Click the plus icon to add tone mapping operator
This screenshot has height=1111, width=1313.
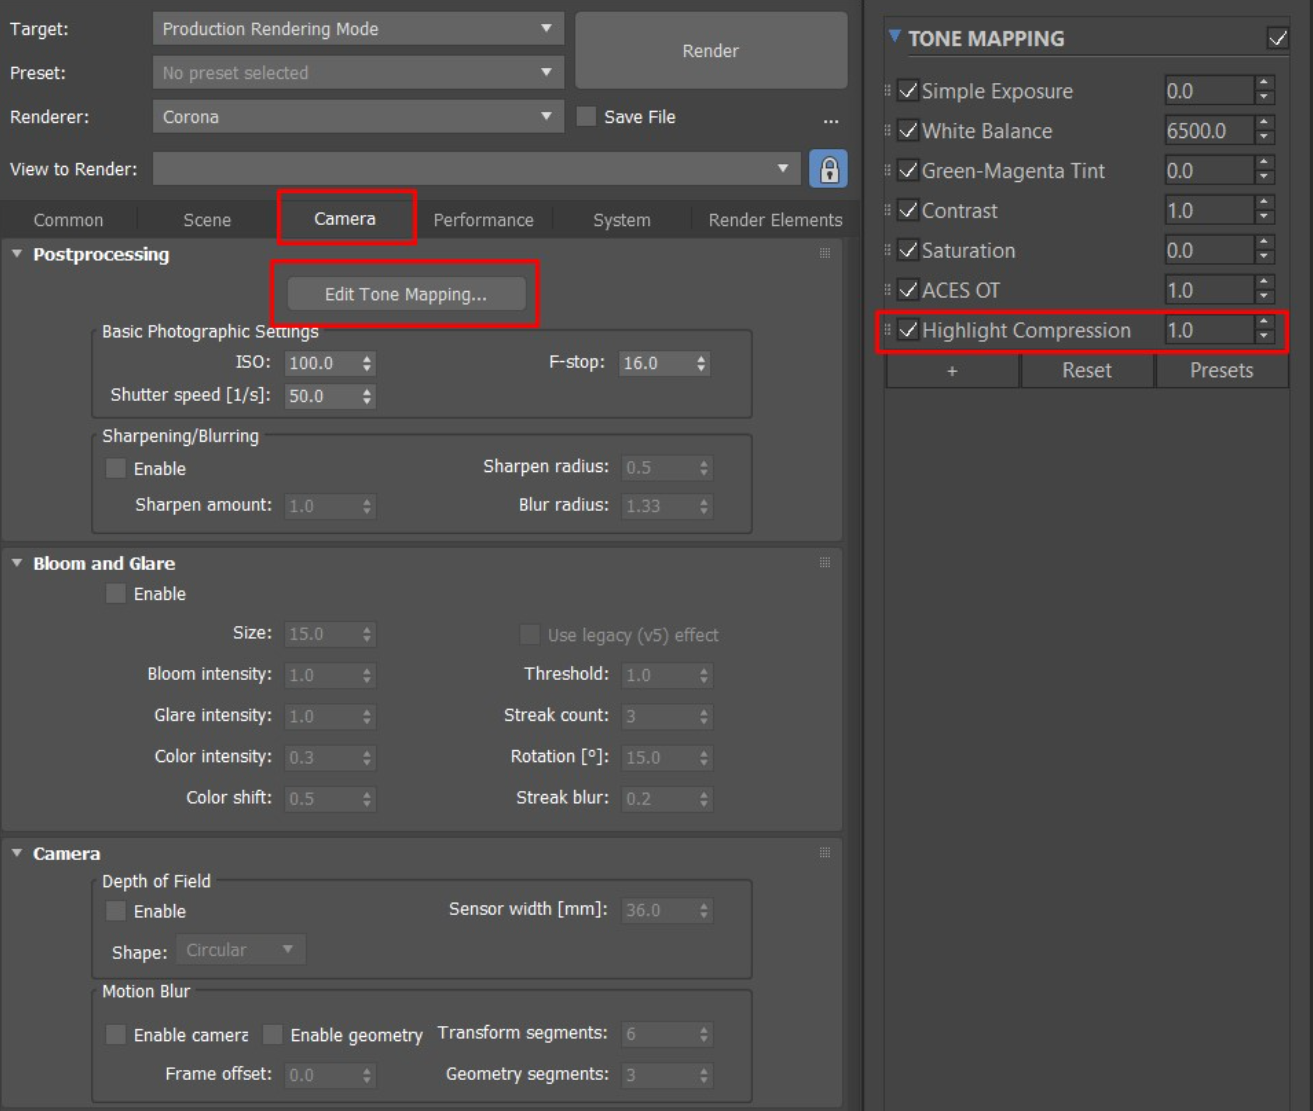pos(951,371)
